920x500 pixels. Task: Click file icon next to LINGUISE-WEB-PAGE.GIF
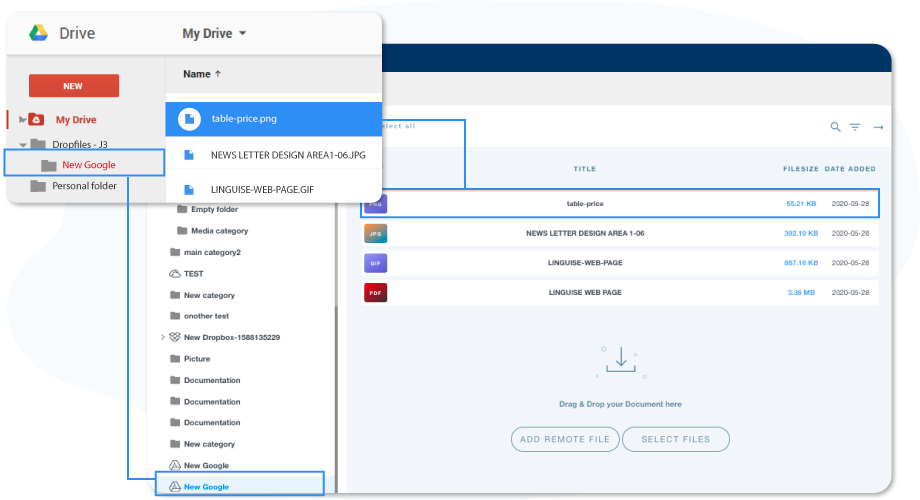pos(189,190)
